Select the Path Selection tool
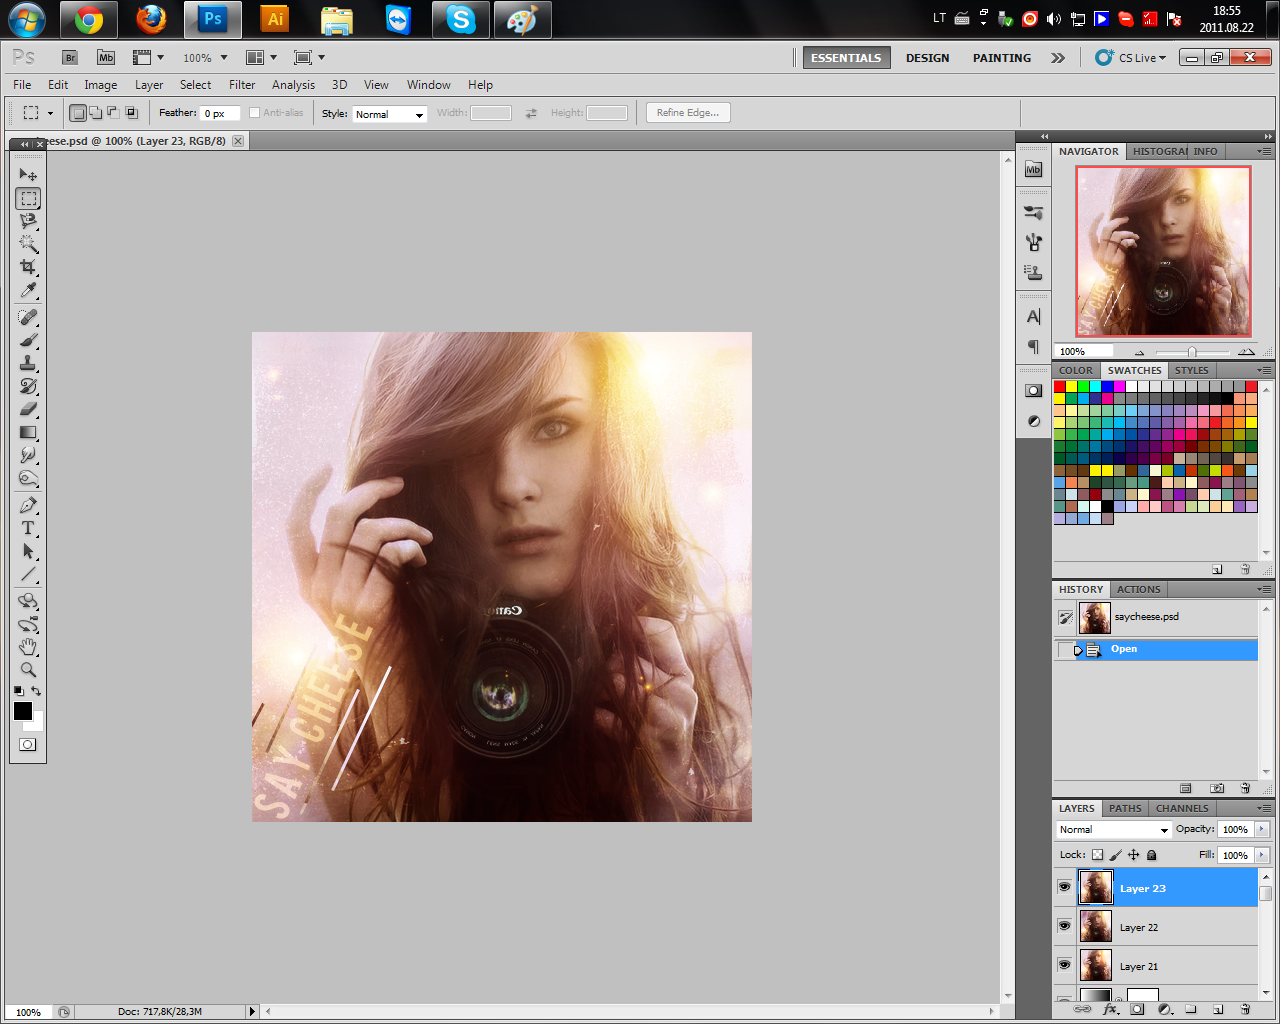 [x=28, y=551]
